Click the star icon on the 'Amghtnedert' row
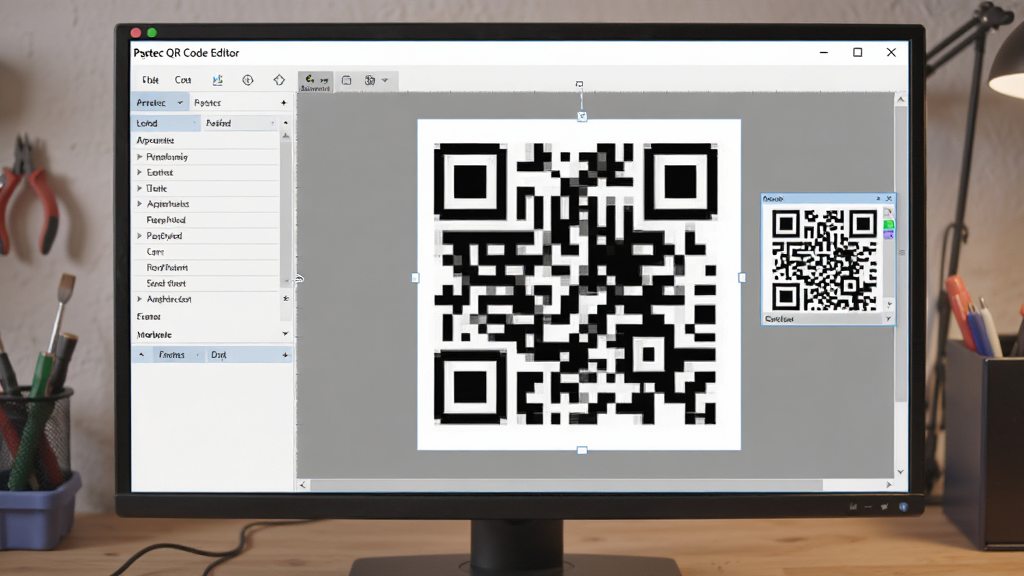Image resolution: width=1024 pixels, height=576 pixels. tap(285, 298)
